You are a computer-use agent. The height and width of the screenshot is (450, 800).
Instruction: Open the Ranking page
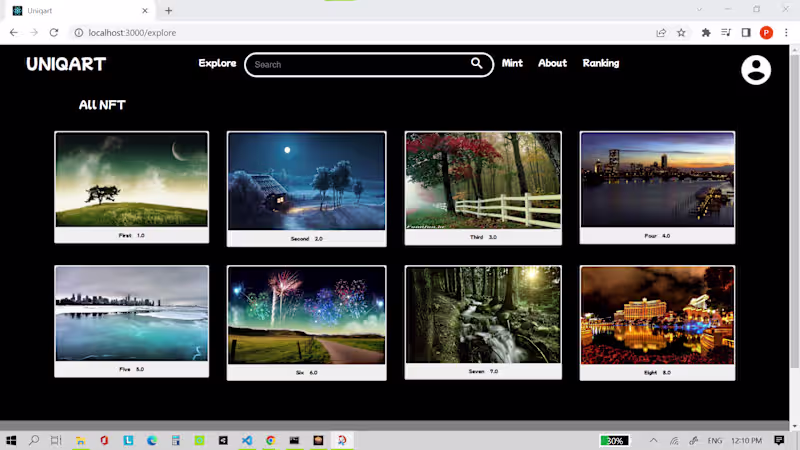(x=601, y=63)
